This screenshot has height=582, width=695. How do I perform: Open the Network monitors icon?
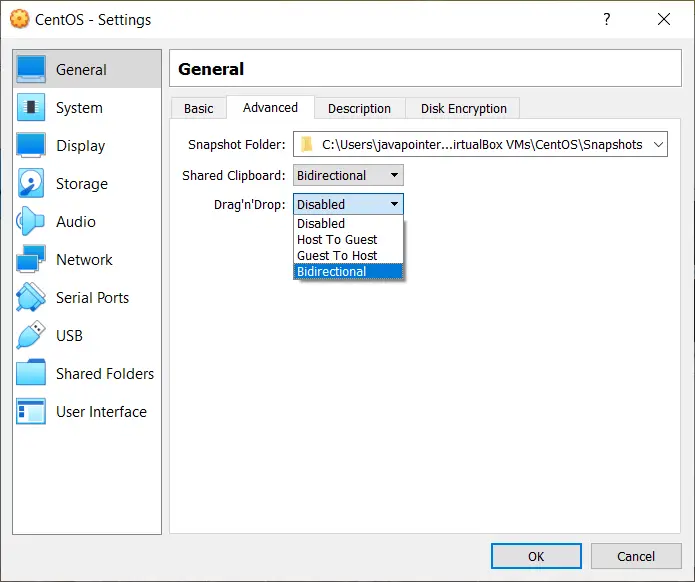click(x=31, y=259)
